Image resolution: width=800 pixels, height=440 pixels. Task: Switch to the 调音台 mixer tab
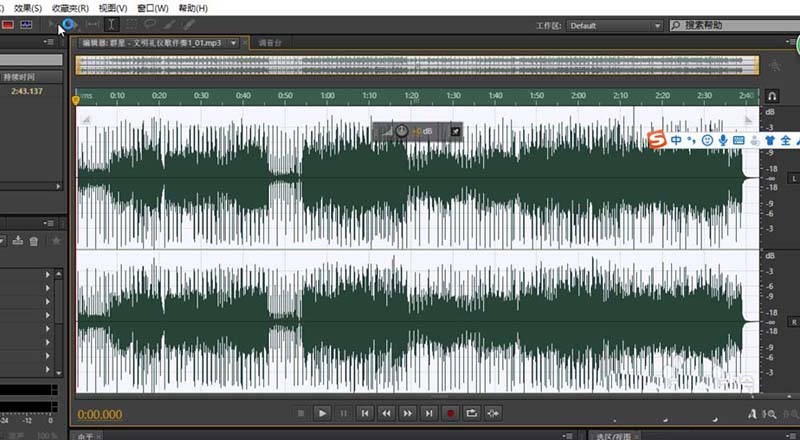click(x=270, y=43)
